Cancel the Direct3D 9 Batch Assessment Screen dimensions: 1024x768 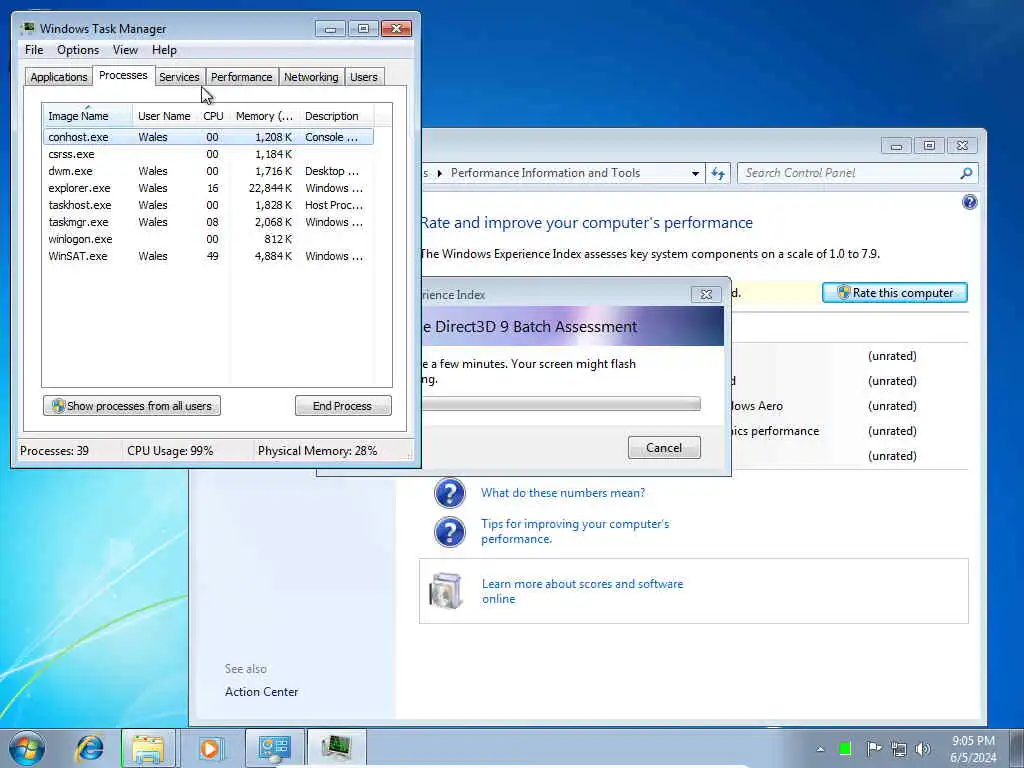(x=664, y=448)
